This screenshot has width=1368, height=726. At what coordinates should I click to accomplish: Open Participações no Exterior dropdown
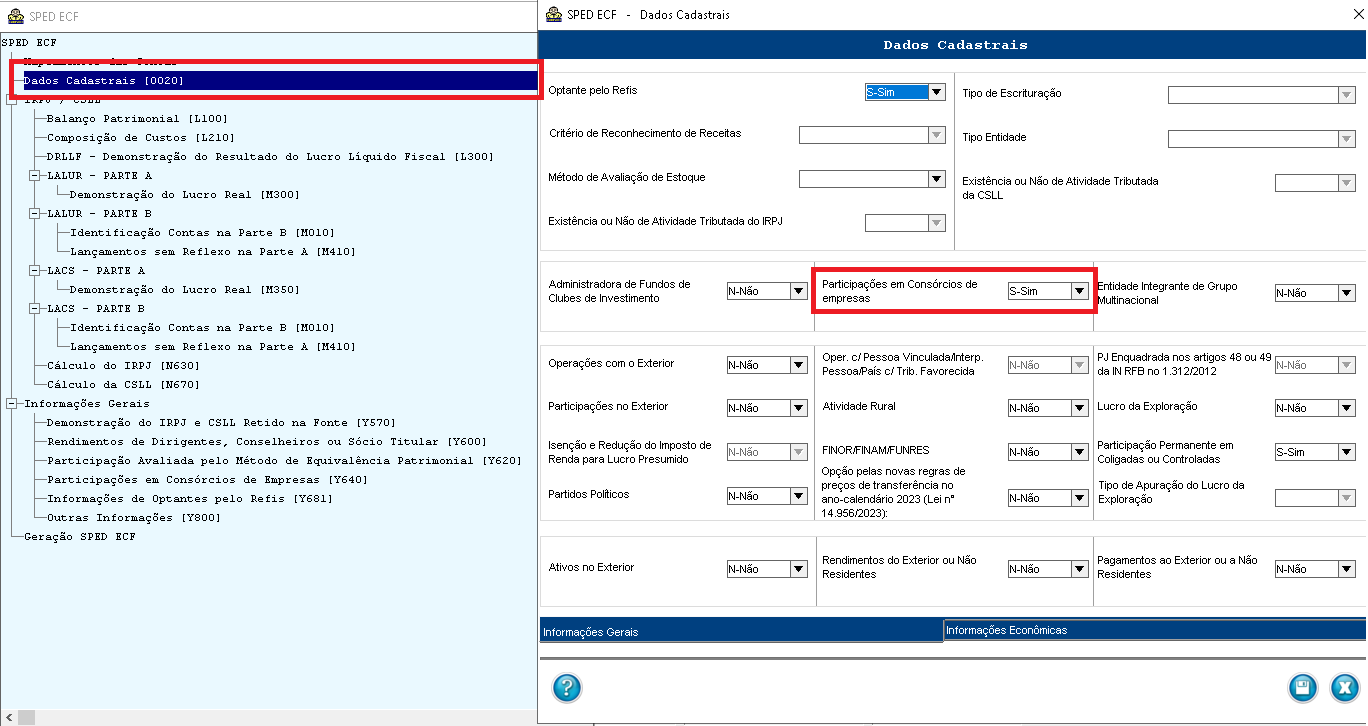point(798,408)
